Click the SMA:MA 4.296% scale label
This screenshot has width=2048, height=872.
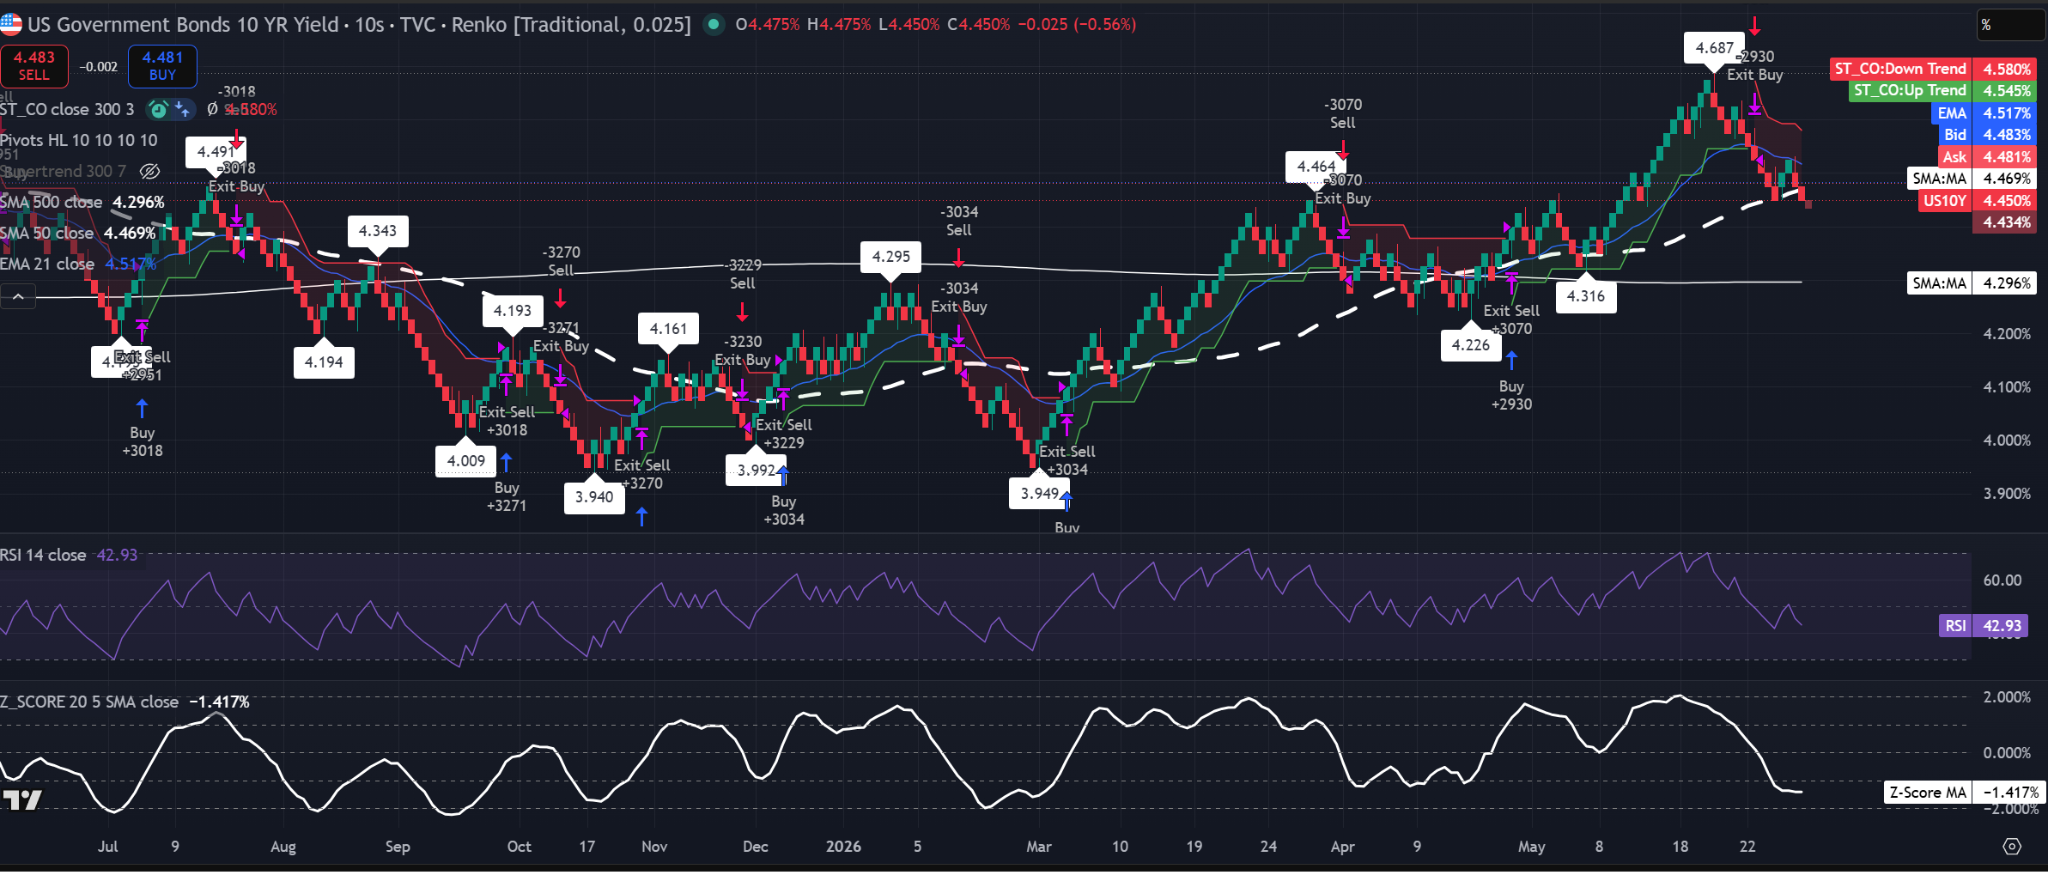click(x=1971, y=283)
